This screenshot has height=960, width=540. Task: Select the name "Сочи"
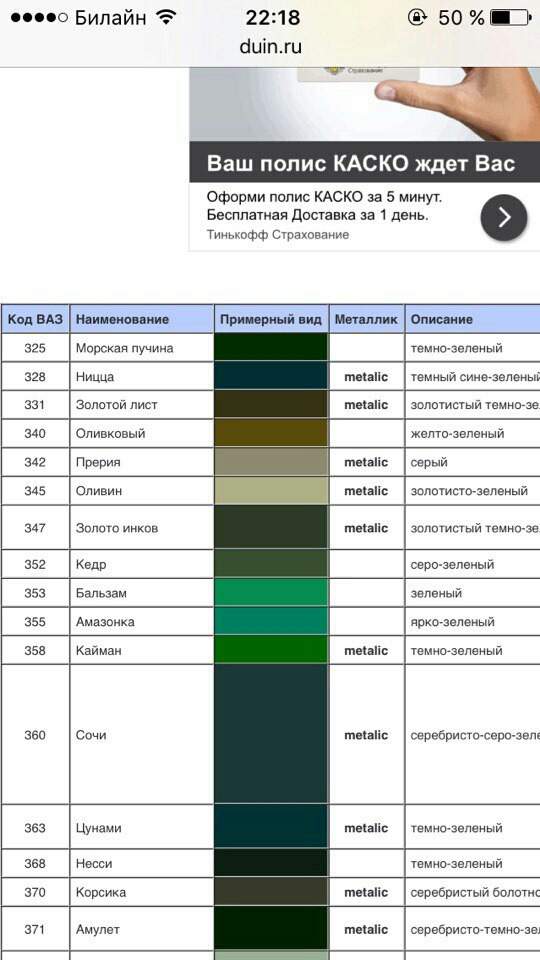[91, 735]
